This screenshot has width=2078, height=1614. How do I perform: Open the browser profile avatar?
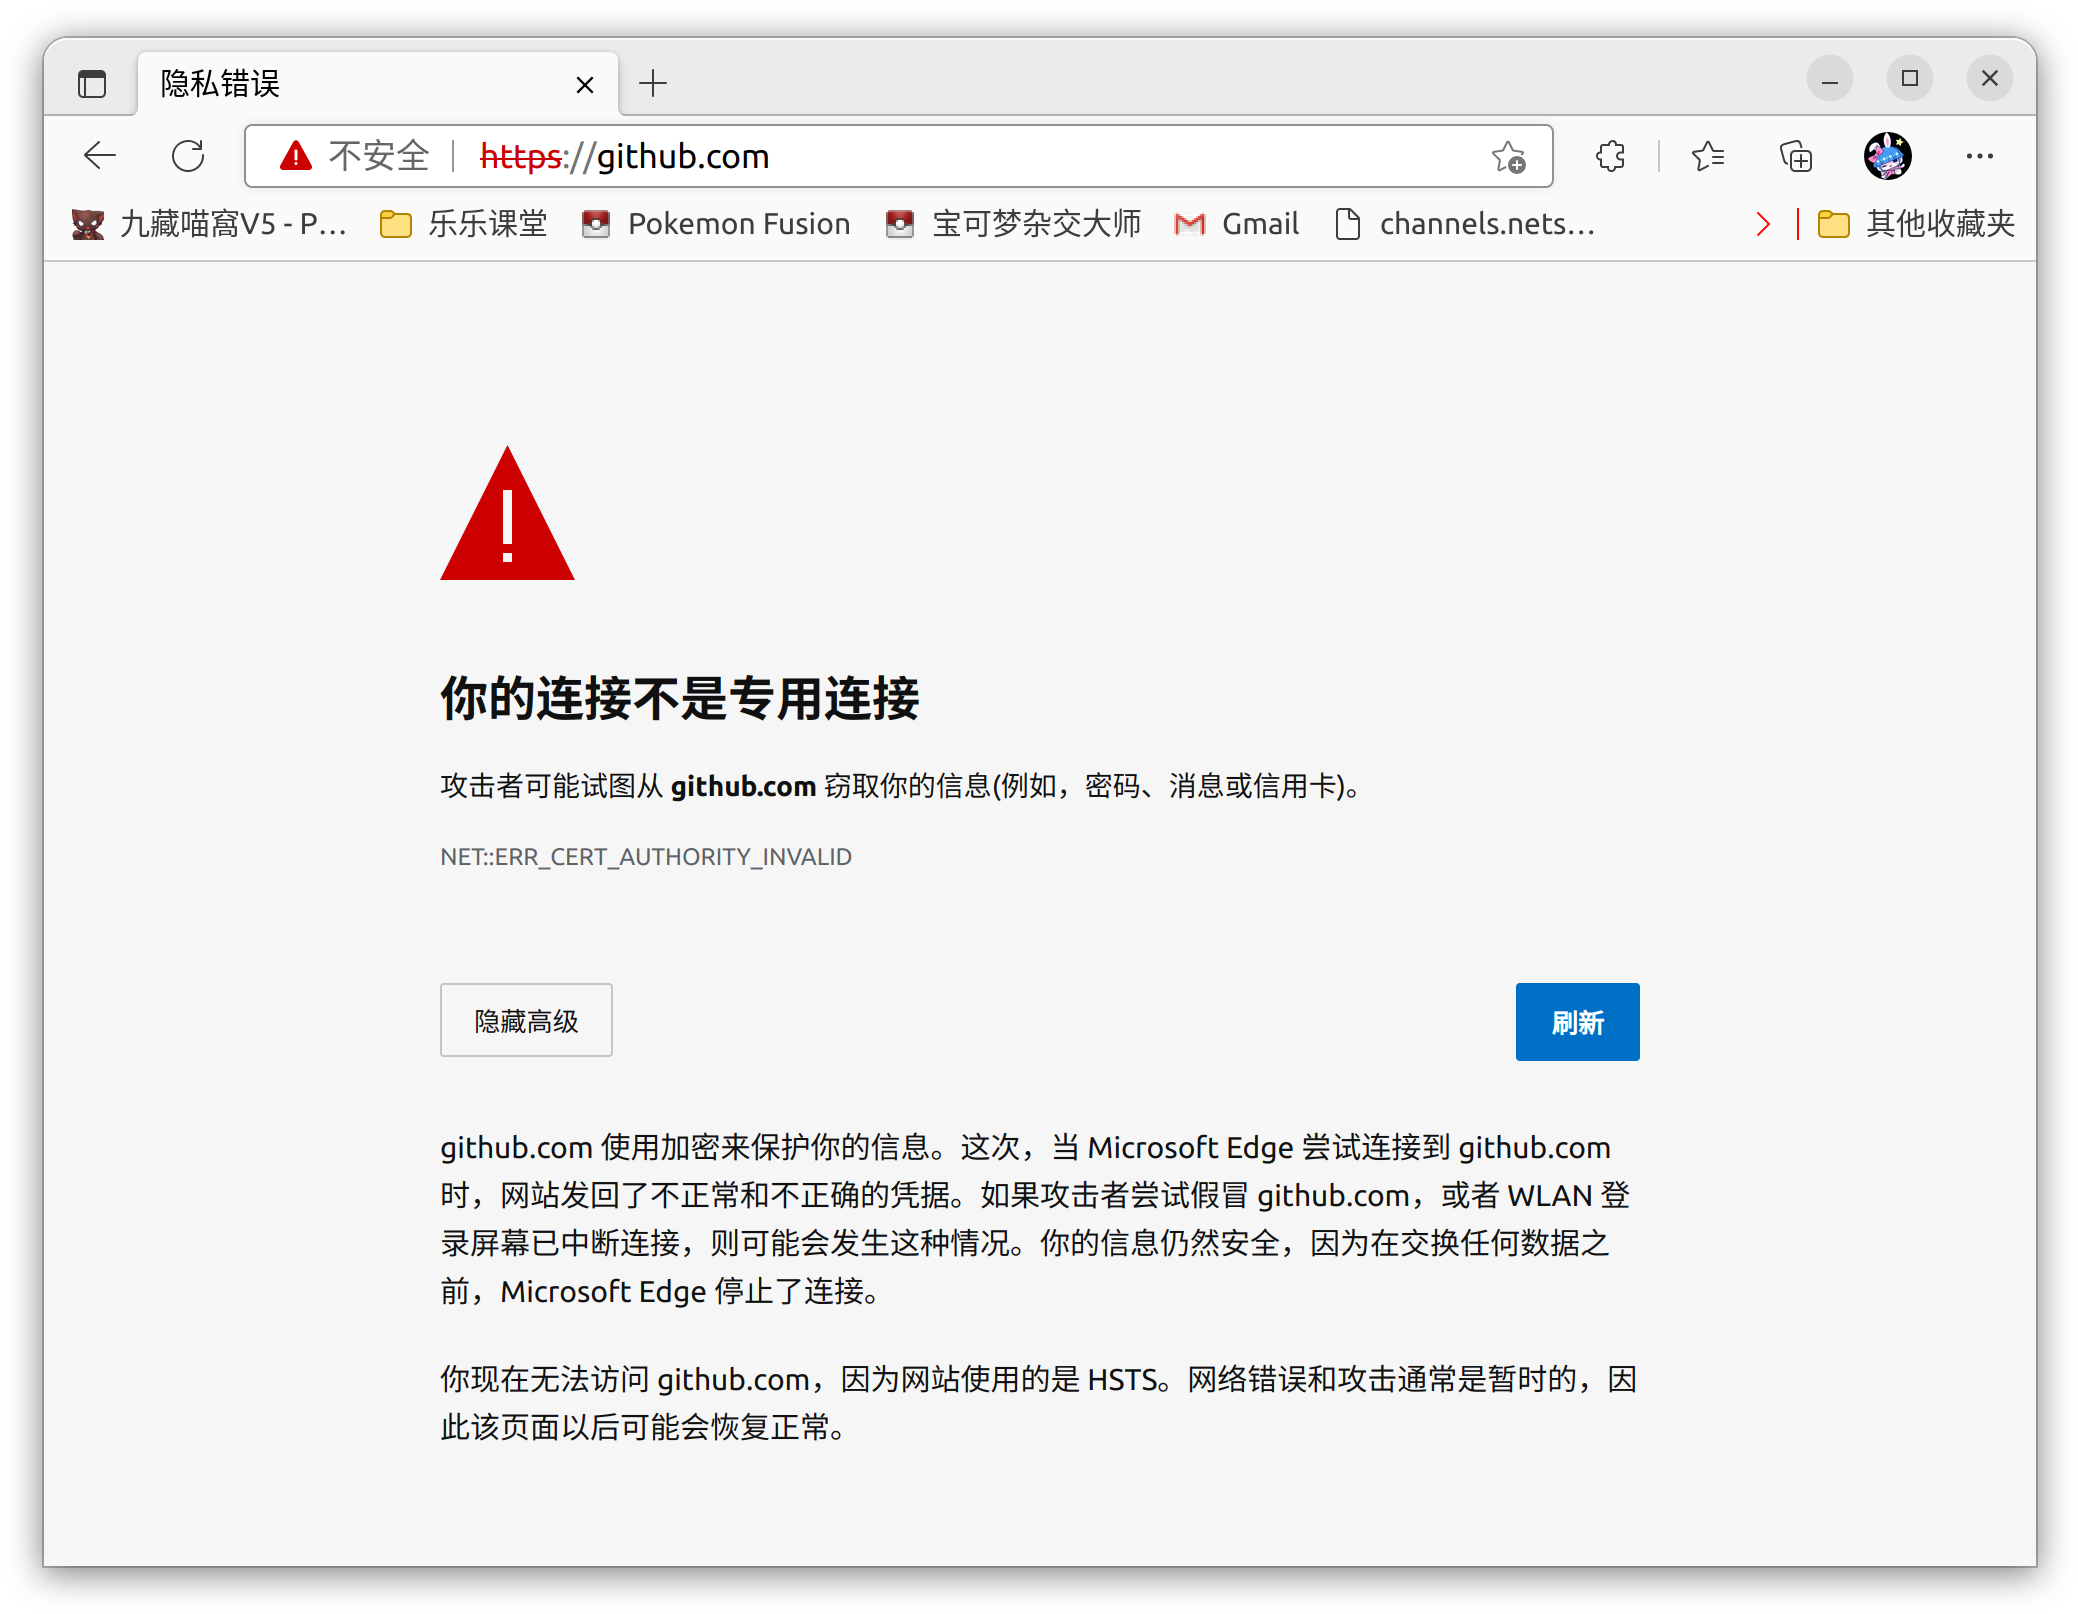pyautogui.click(x=1886, y=156)
